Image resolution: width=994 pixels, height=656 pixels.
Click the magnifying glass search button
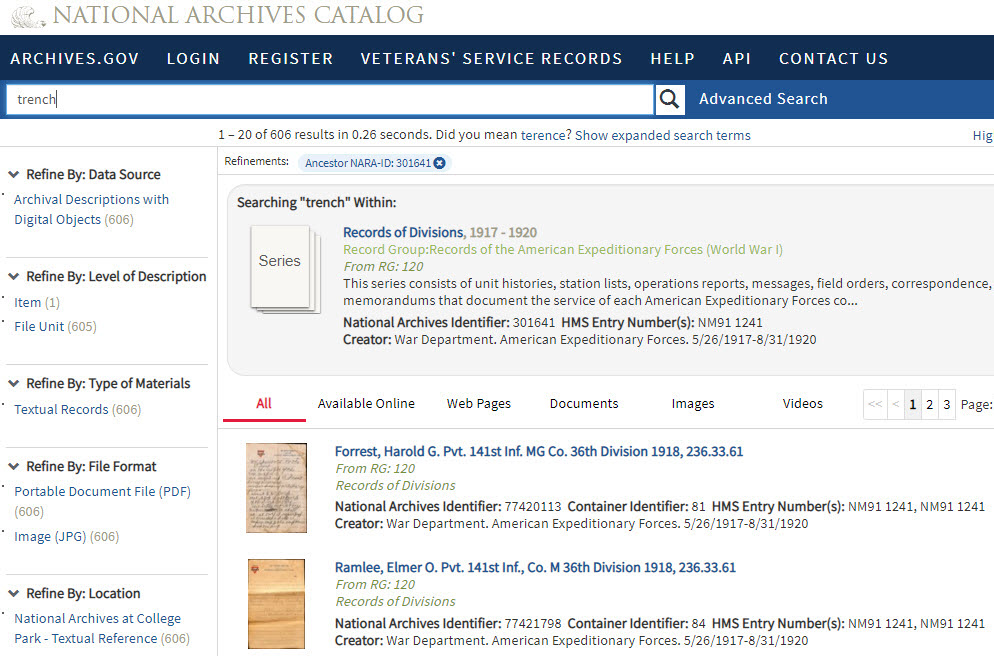[x=669, y=99]
